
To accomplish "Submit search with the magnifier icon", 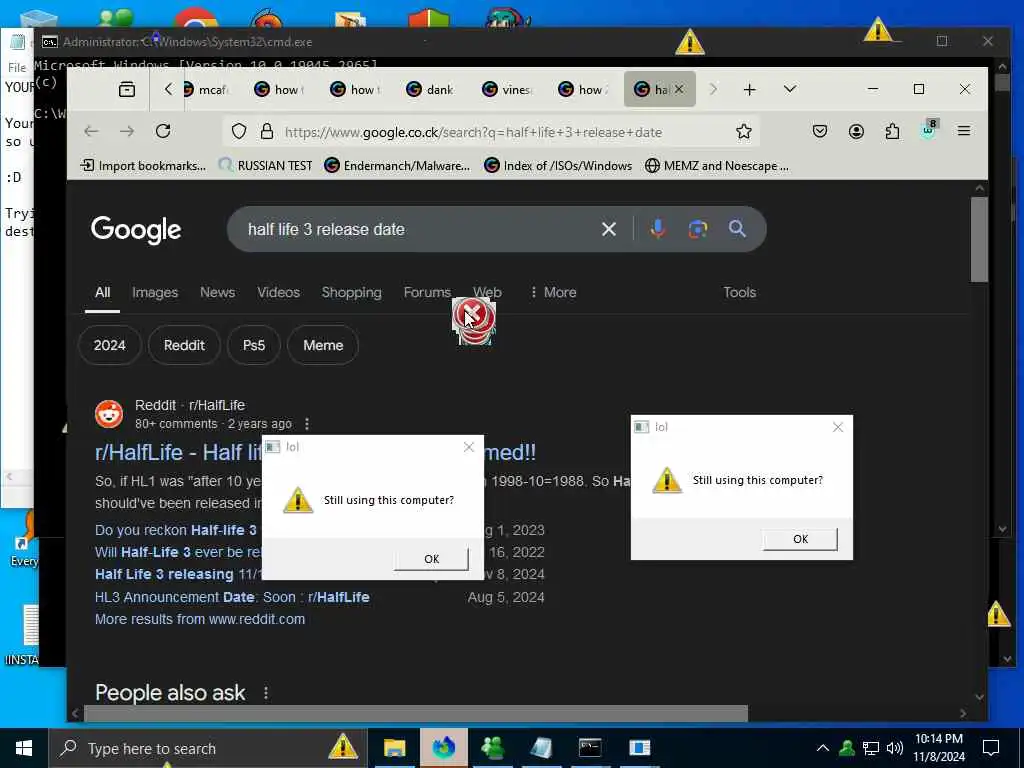I will [737, 229].
